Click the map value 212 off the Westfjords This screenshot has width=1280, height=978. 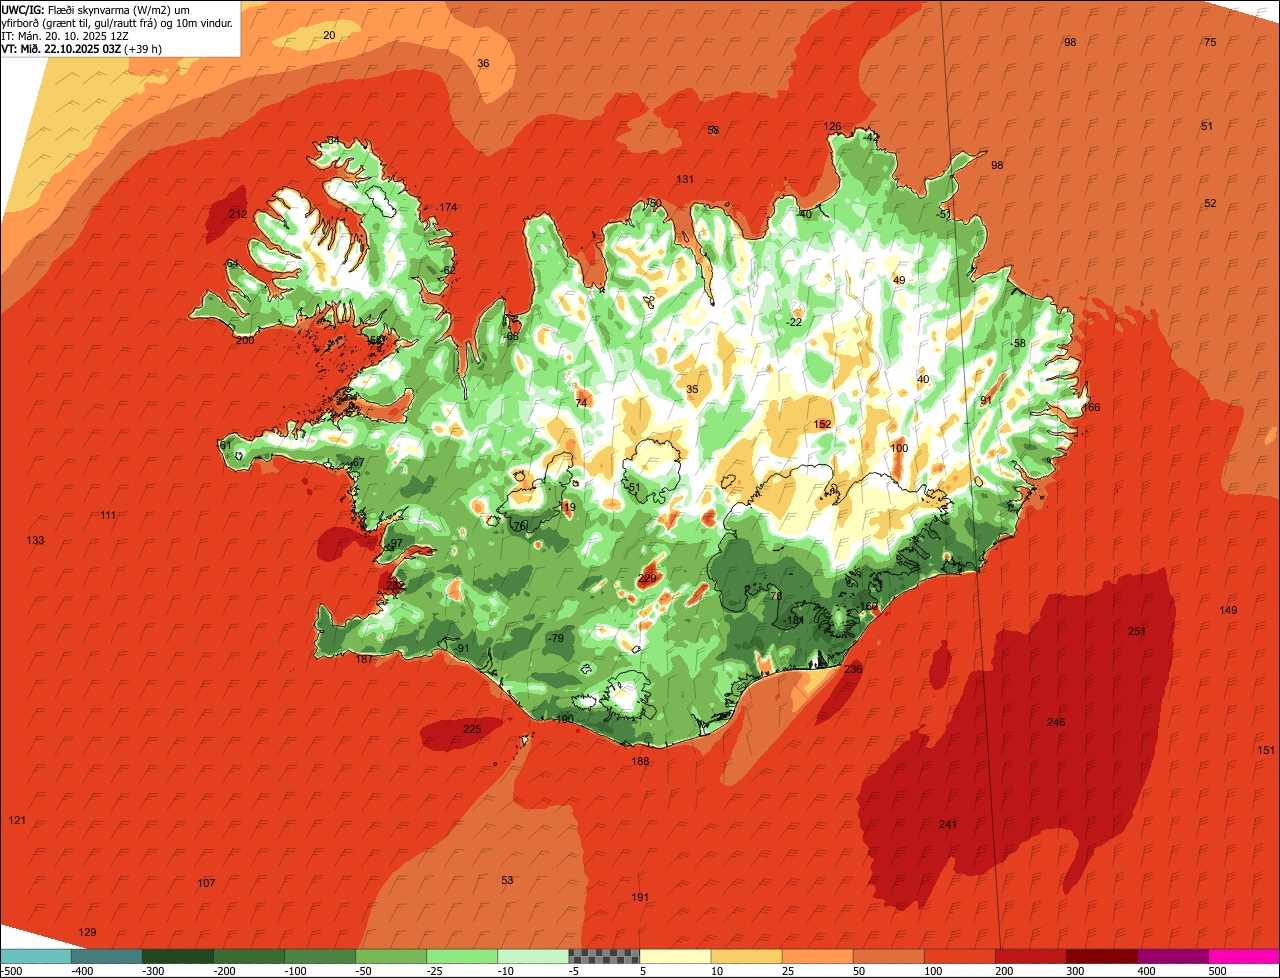coord(238,214)
